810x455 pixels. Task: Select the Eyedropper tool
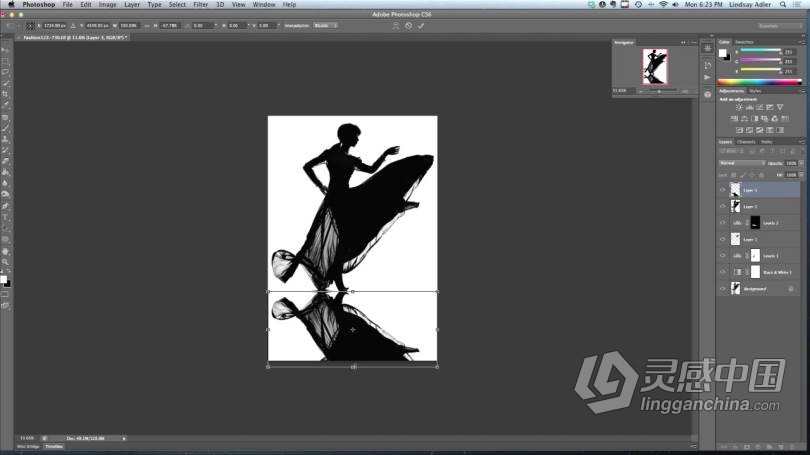[x=5, y=104]
